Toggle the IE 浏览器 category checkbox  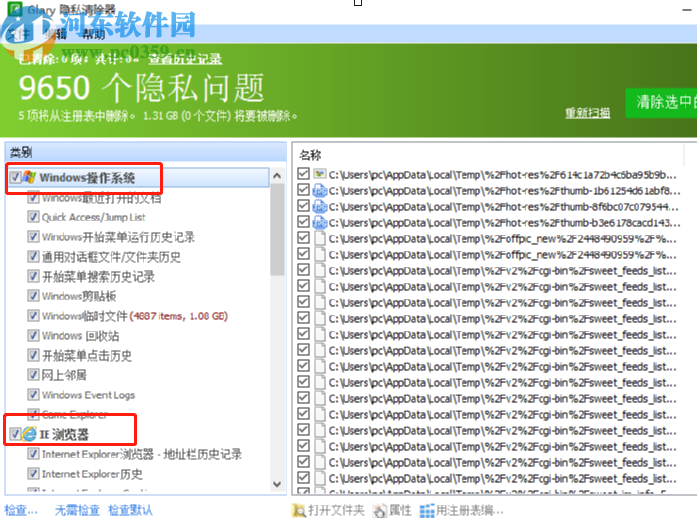[16, 434]
